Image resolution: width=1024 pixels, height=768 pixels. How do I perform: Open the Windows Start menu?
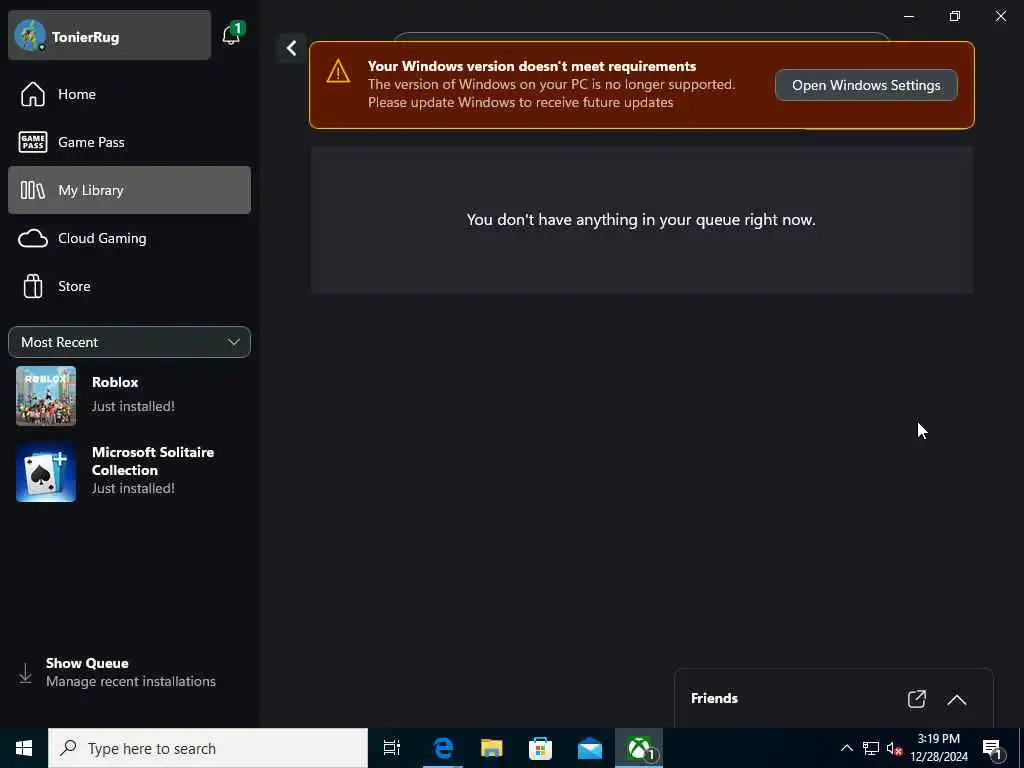click(x=24, y=748)
